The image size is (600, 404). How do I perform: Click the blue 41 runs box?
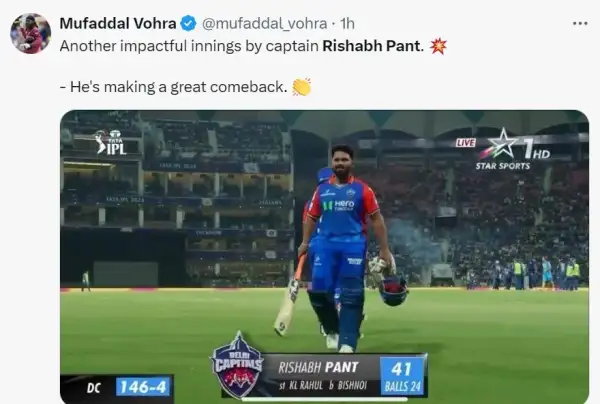[402, 376]
